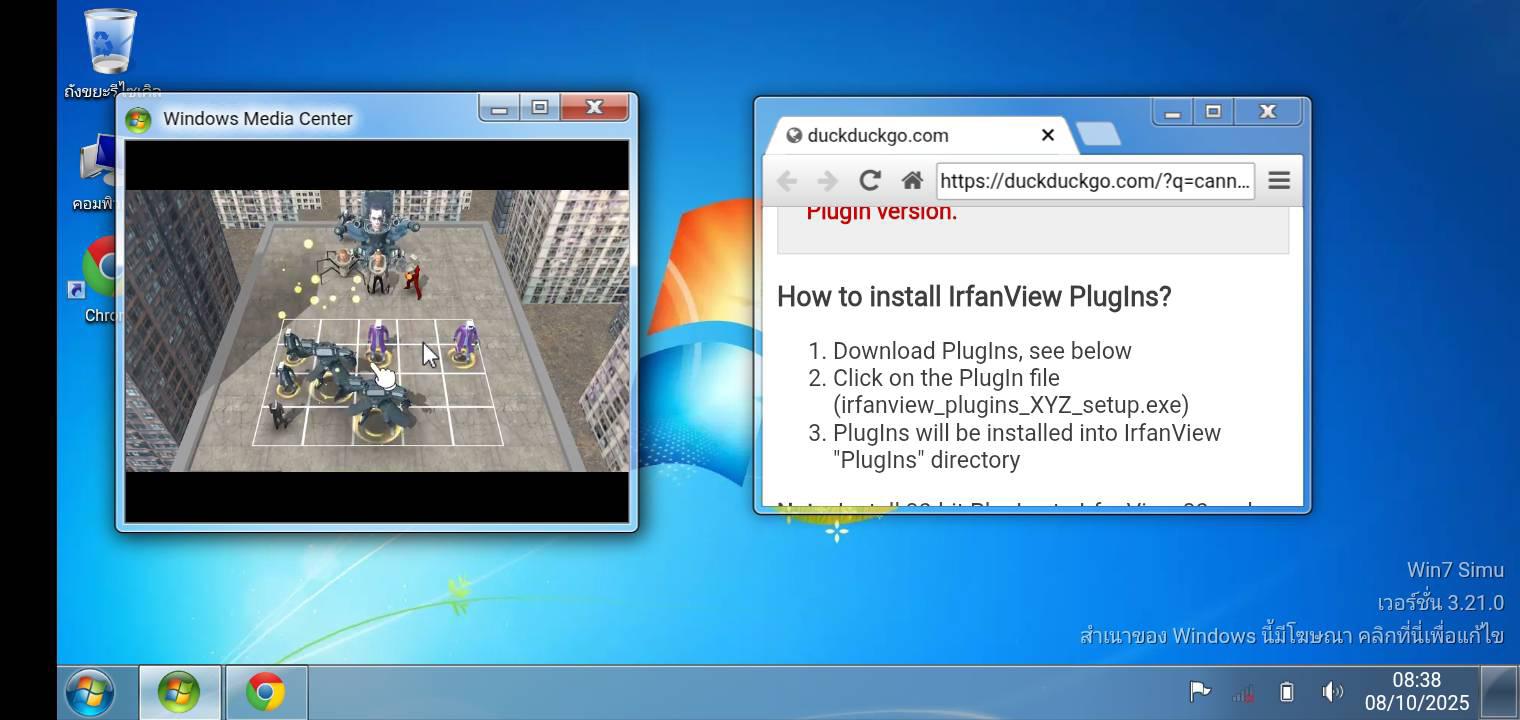Open the taskbar clock showing 08:38

pyautogui.click(x=1417, y=692)
